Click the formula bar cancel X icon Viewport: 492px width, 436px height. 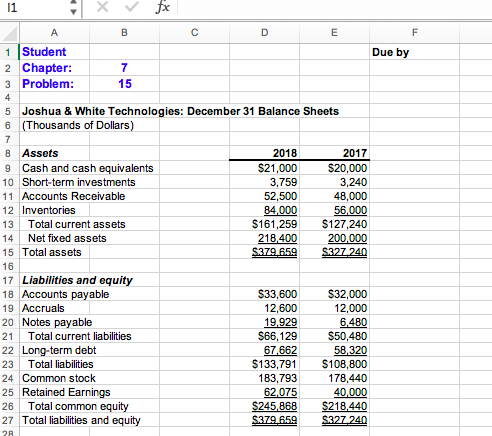[102, 7]
